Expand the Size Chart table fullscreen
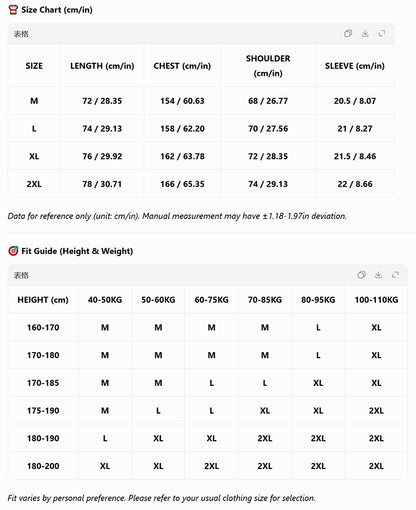 [382, 33]
